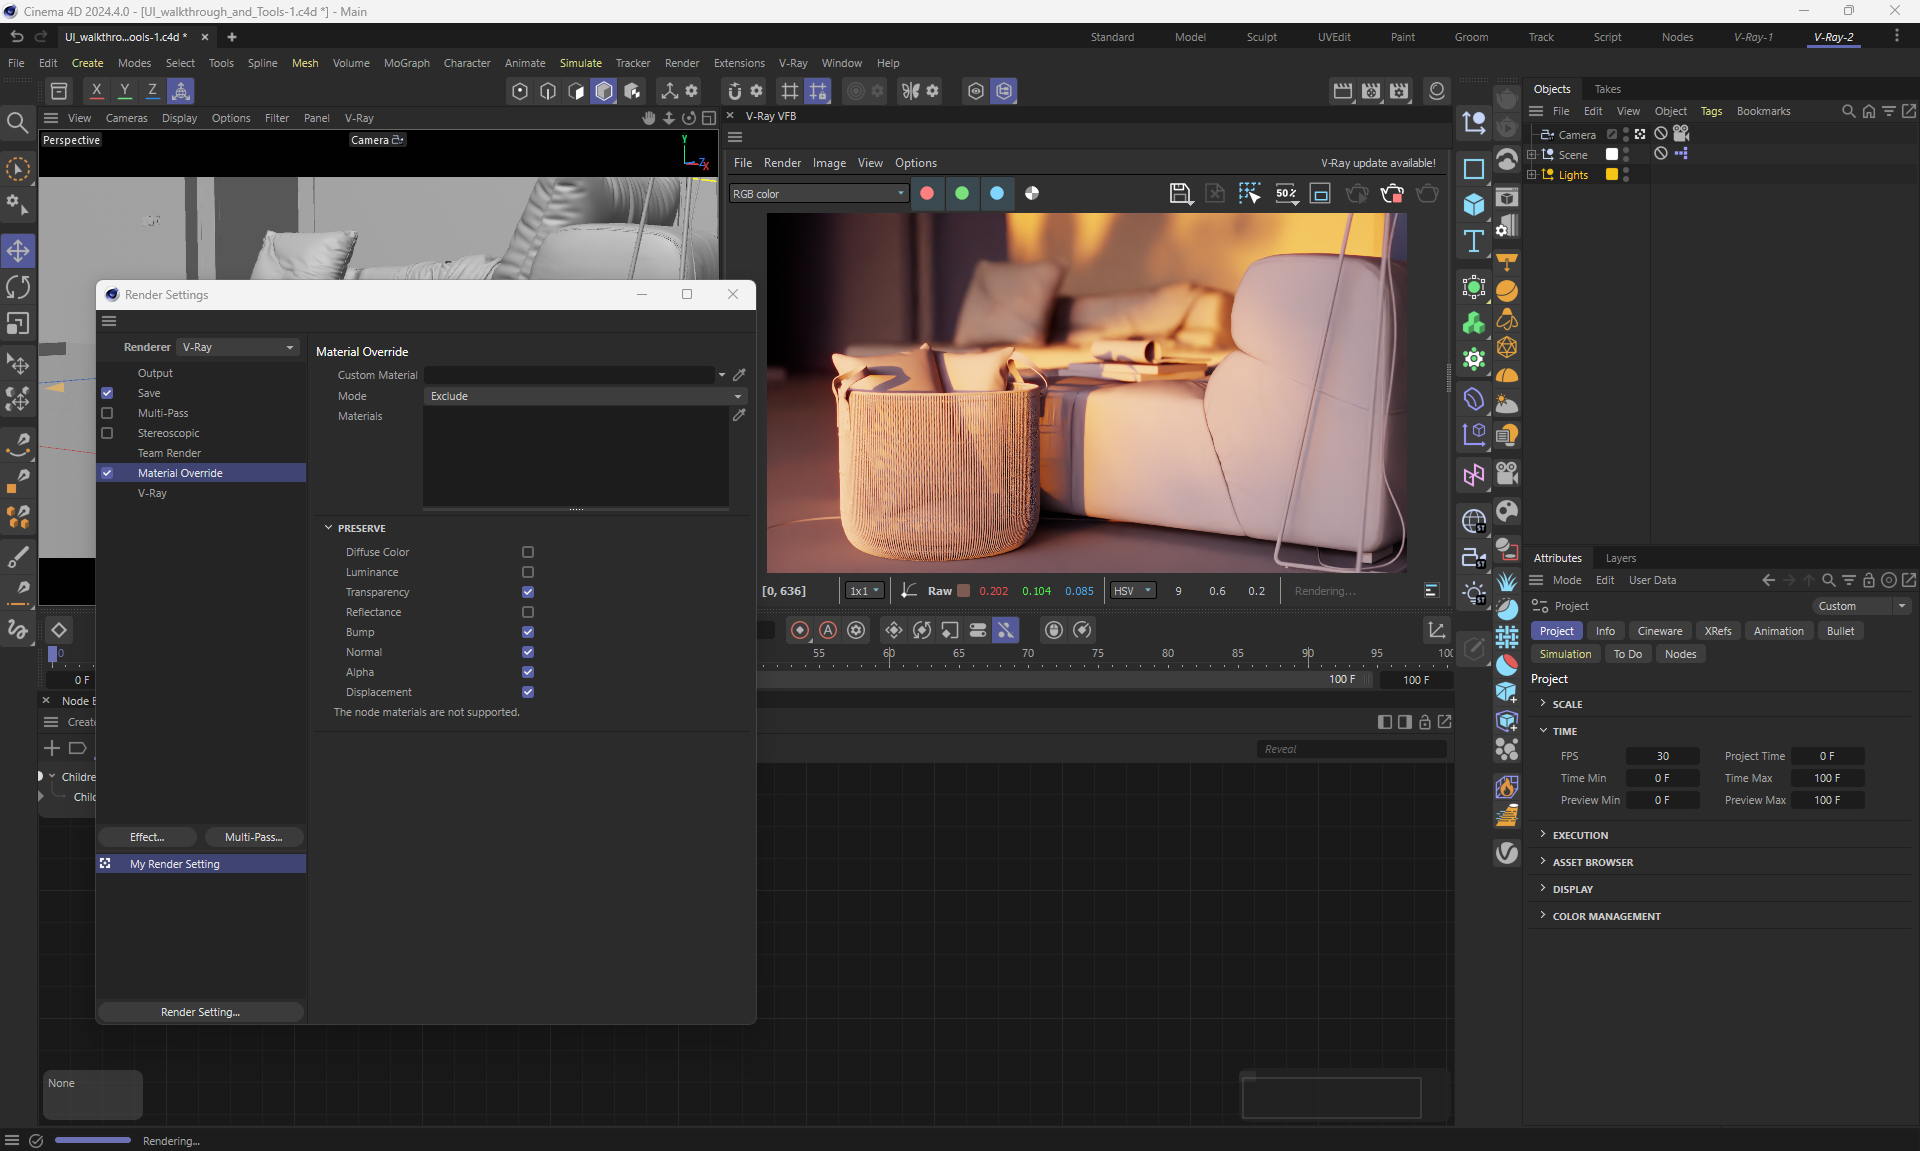Click the save image icon in VFB

[1180, 193]
